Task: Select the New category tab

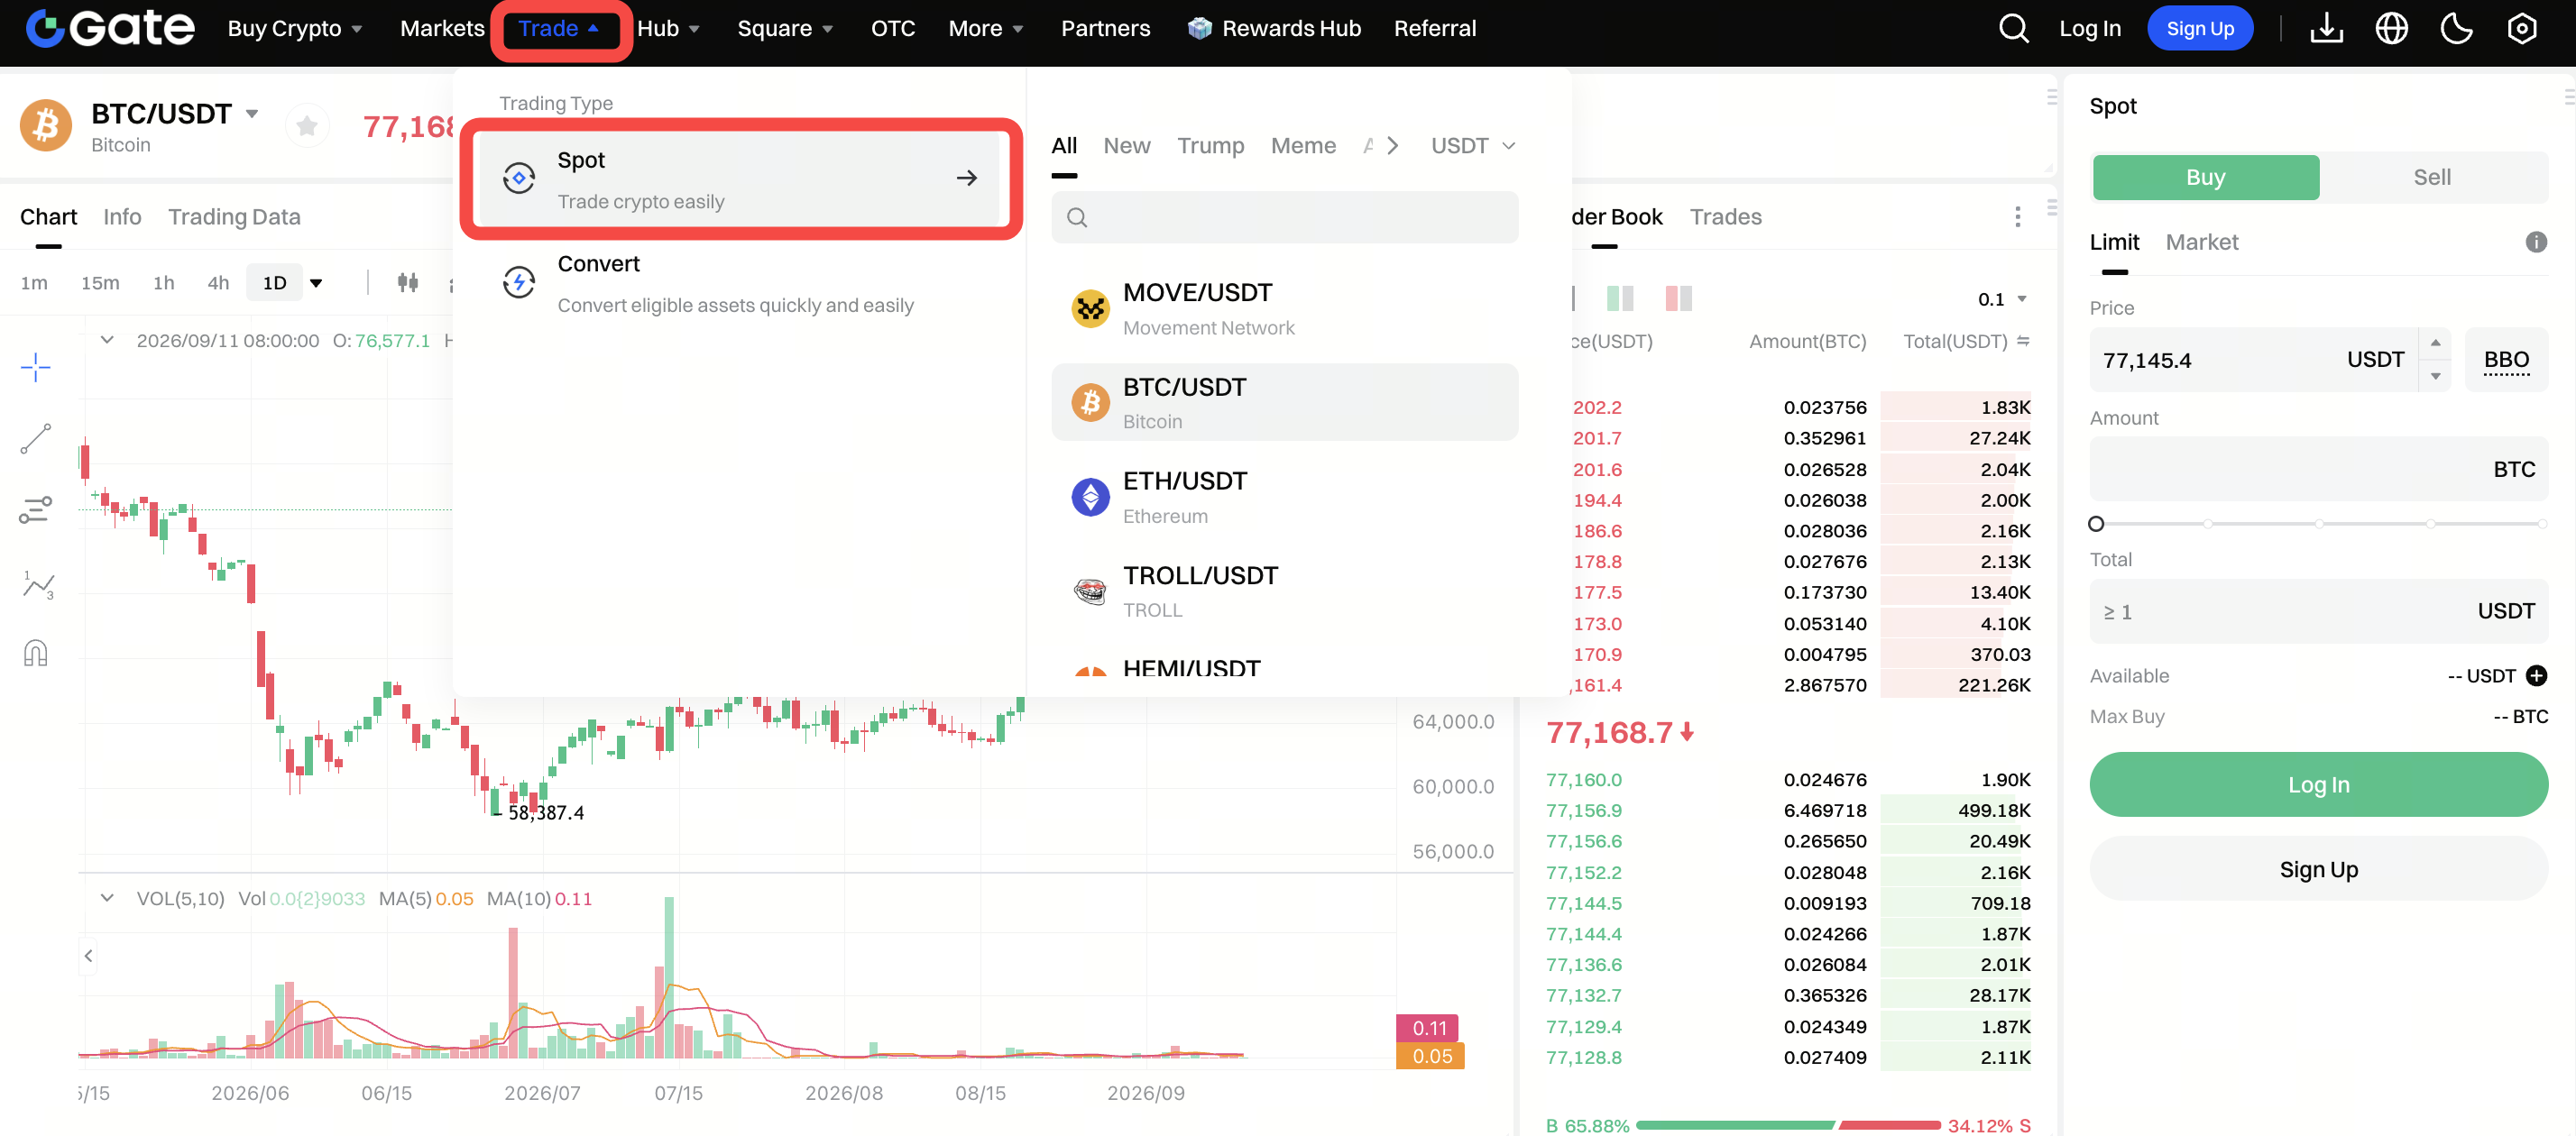Action: coord(1127,146)
